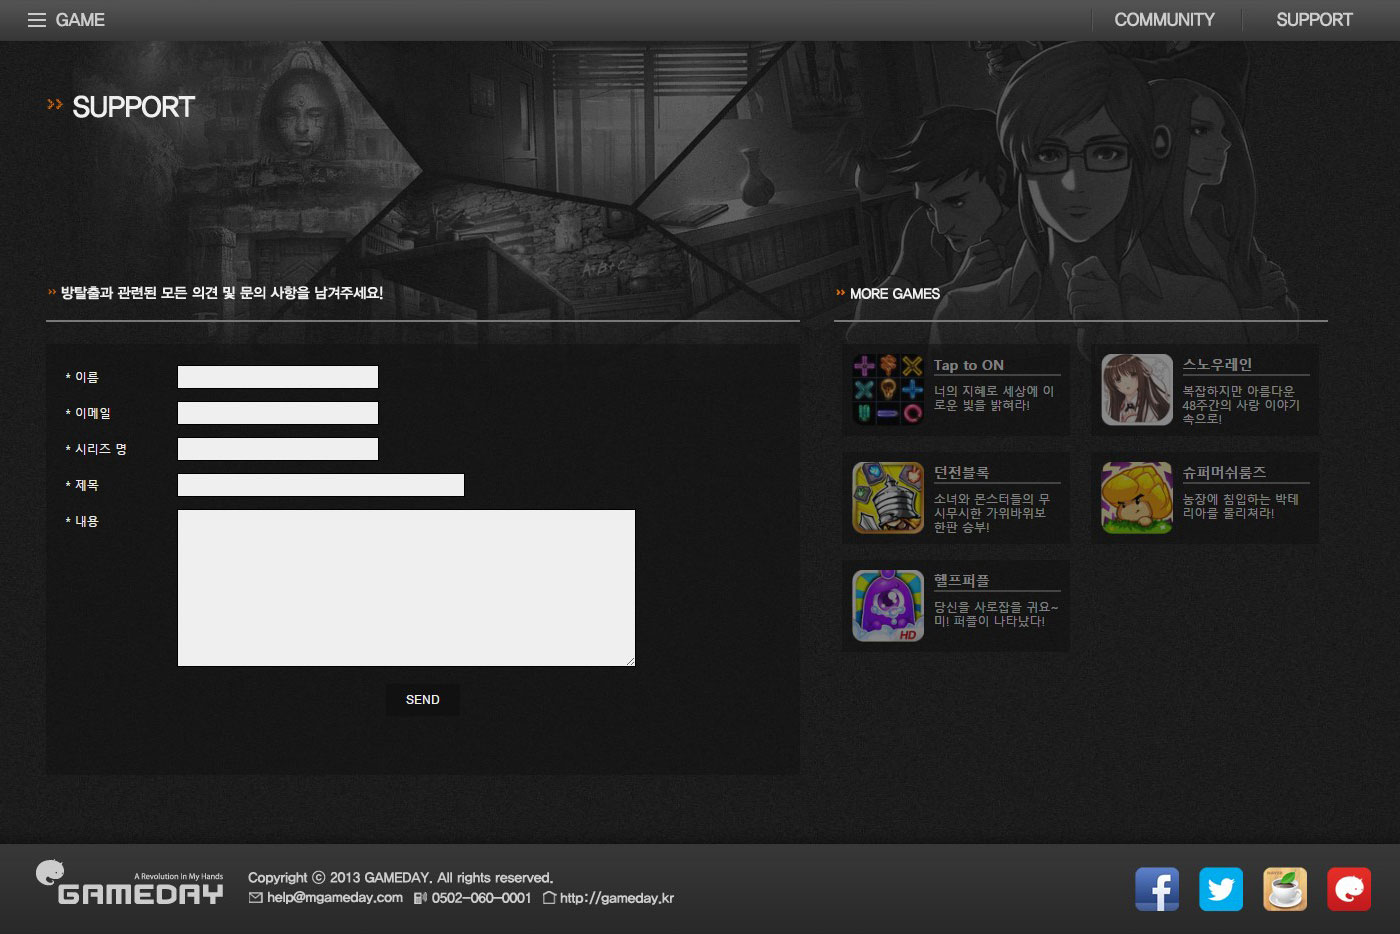The height and width of the screenshot is (934, 1400).
Task: Focus the 이름 name input field
Action: 278,377
